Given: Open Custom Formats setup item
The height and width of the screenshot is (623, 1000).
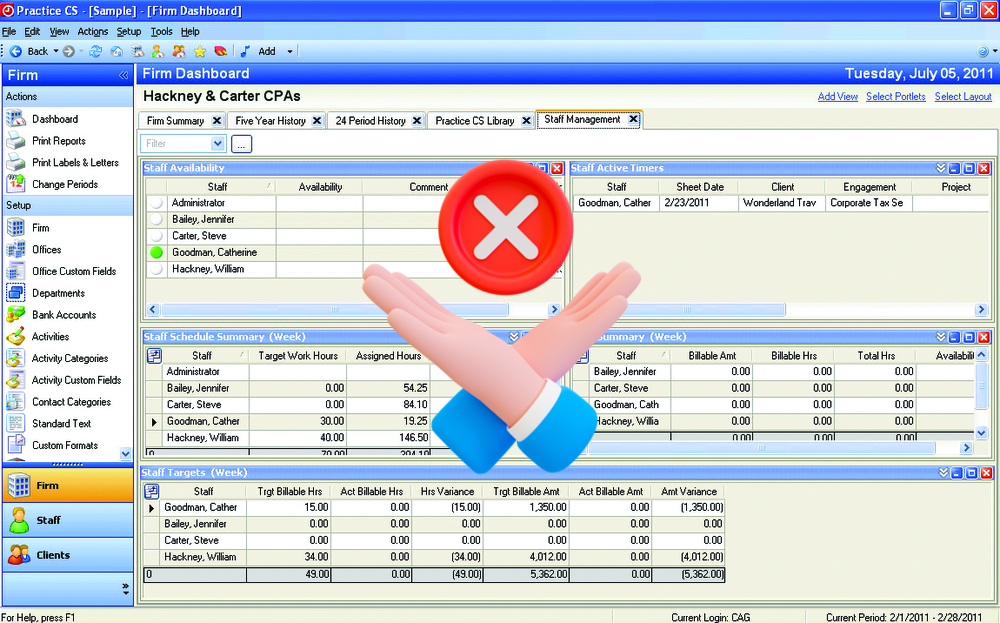Looking at the screenshot, I should click(65, 445).
